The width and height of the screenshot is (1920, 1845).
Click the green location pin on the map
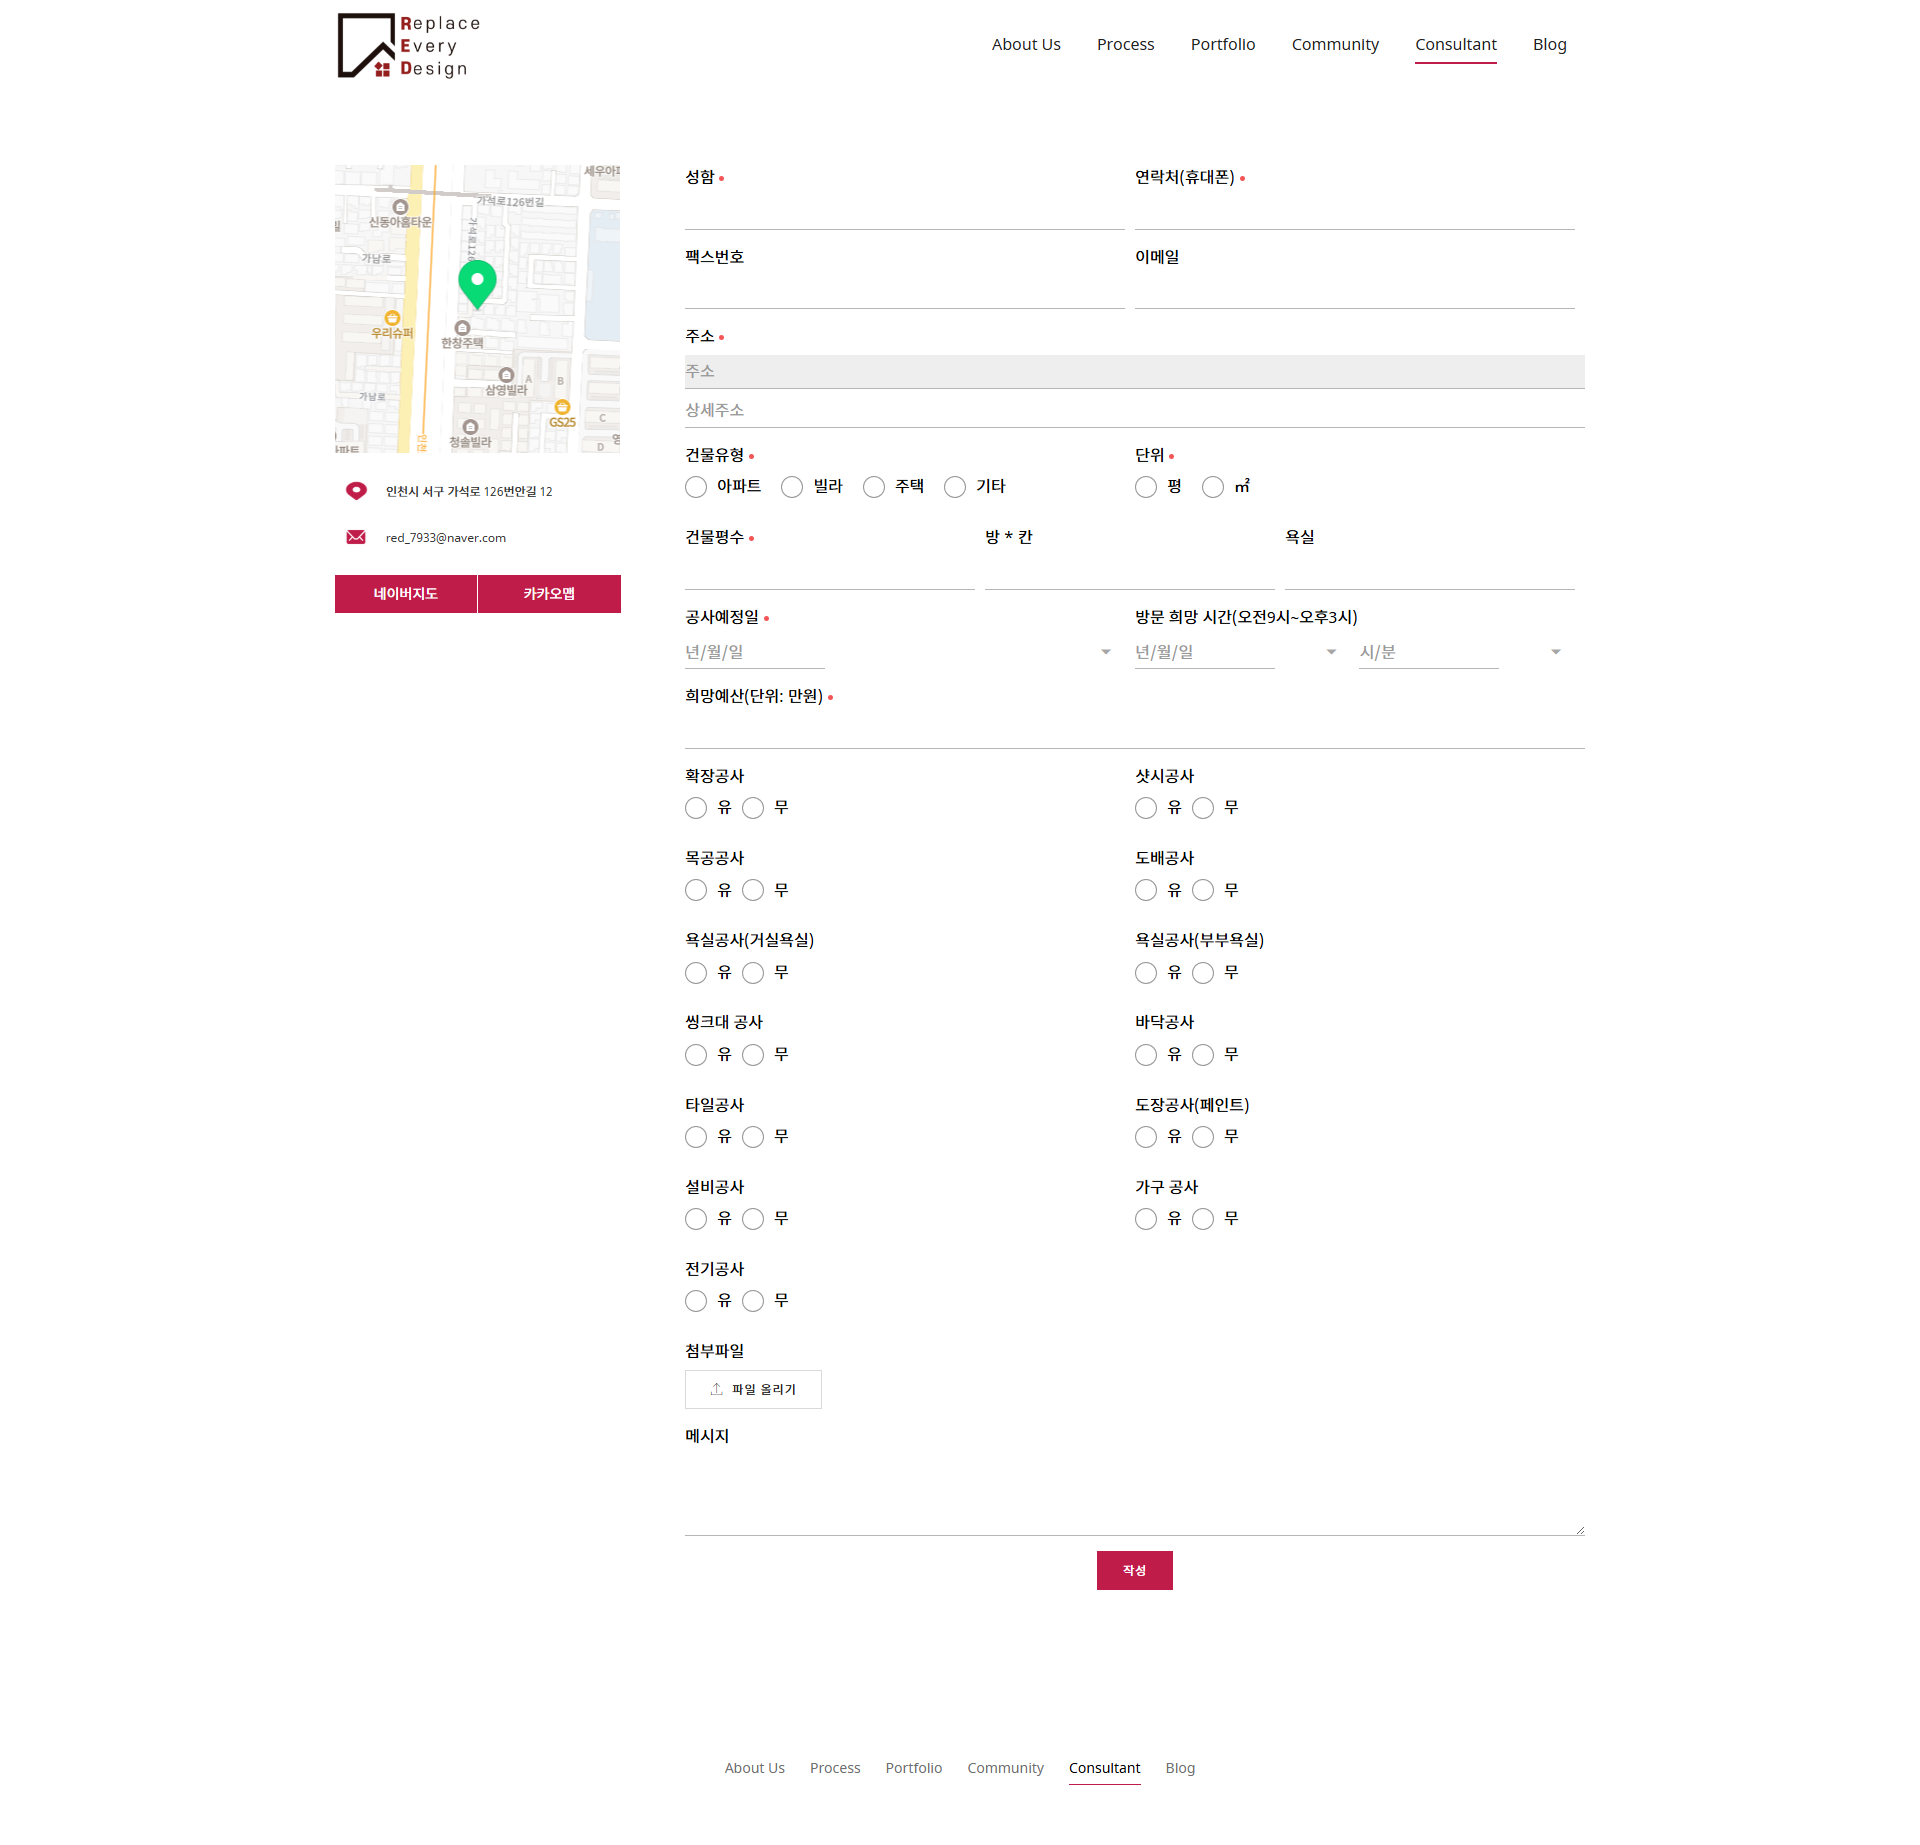point(477,284)
